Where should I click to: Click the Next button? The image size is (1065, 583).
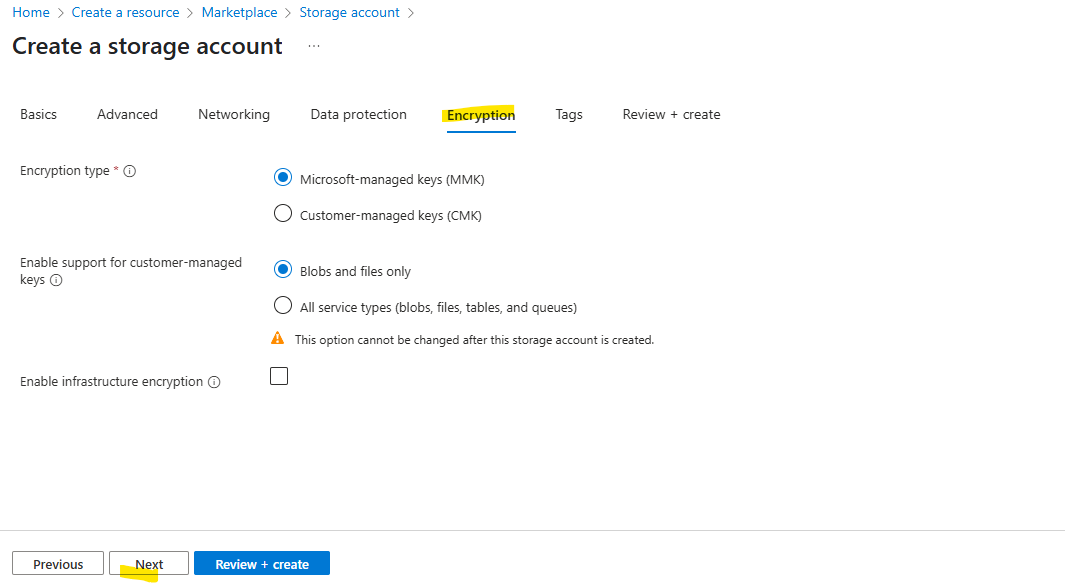click(149, 564)
